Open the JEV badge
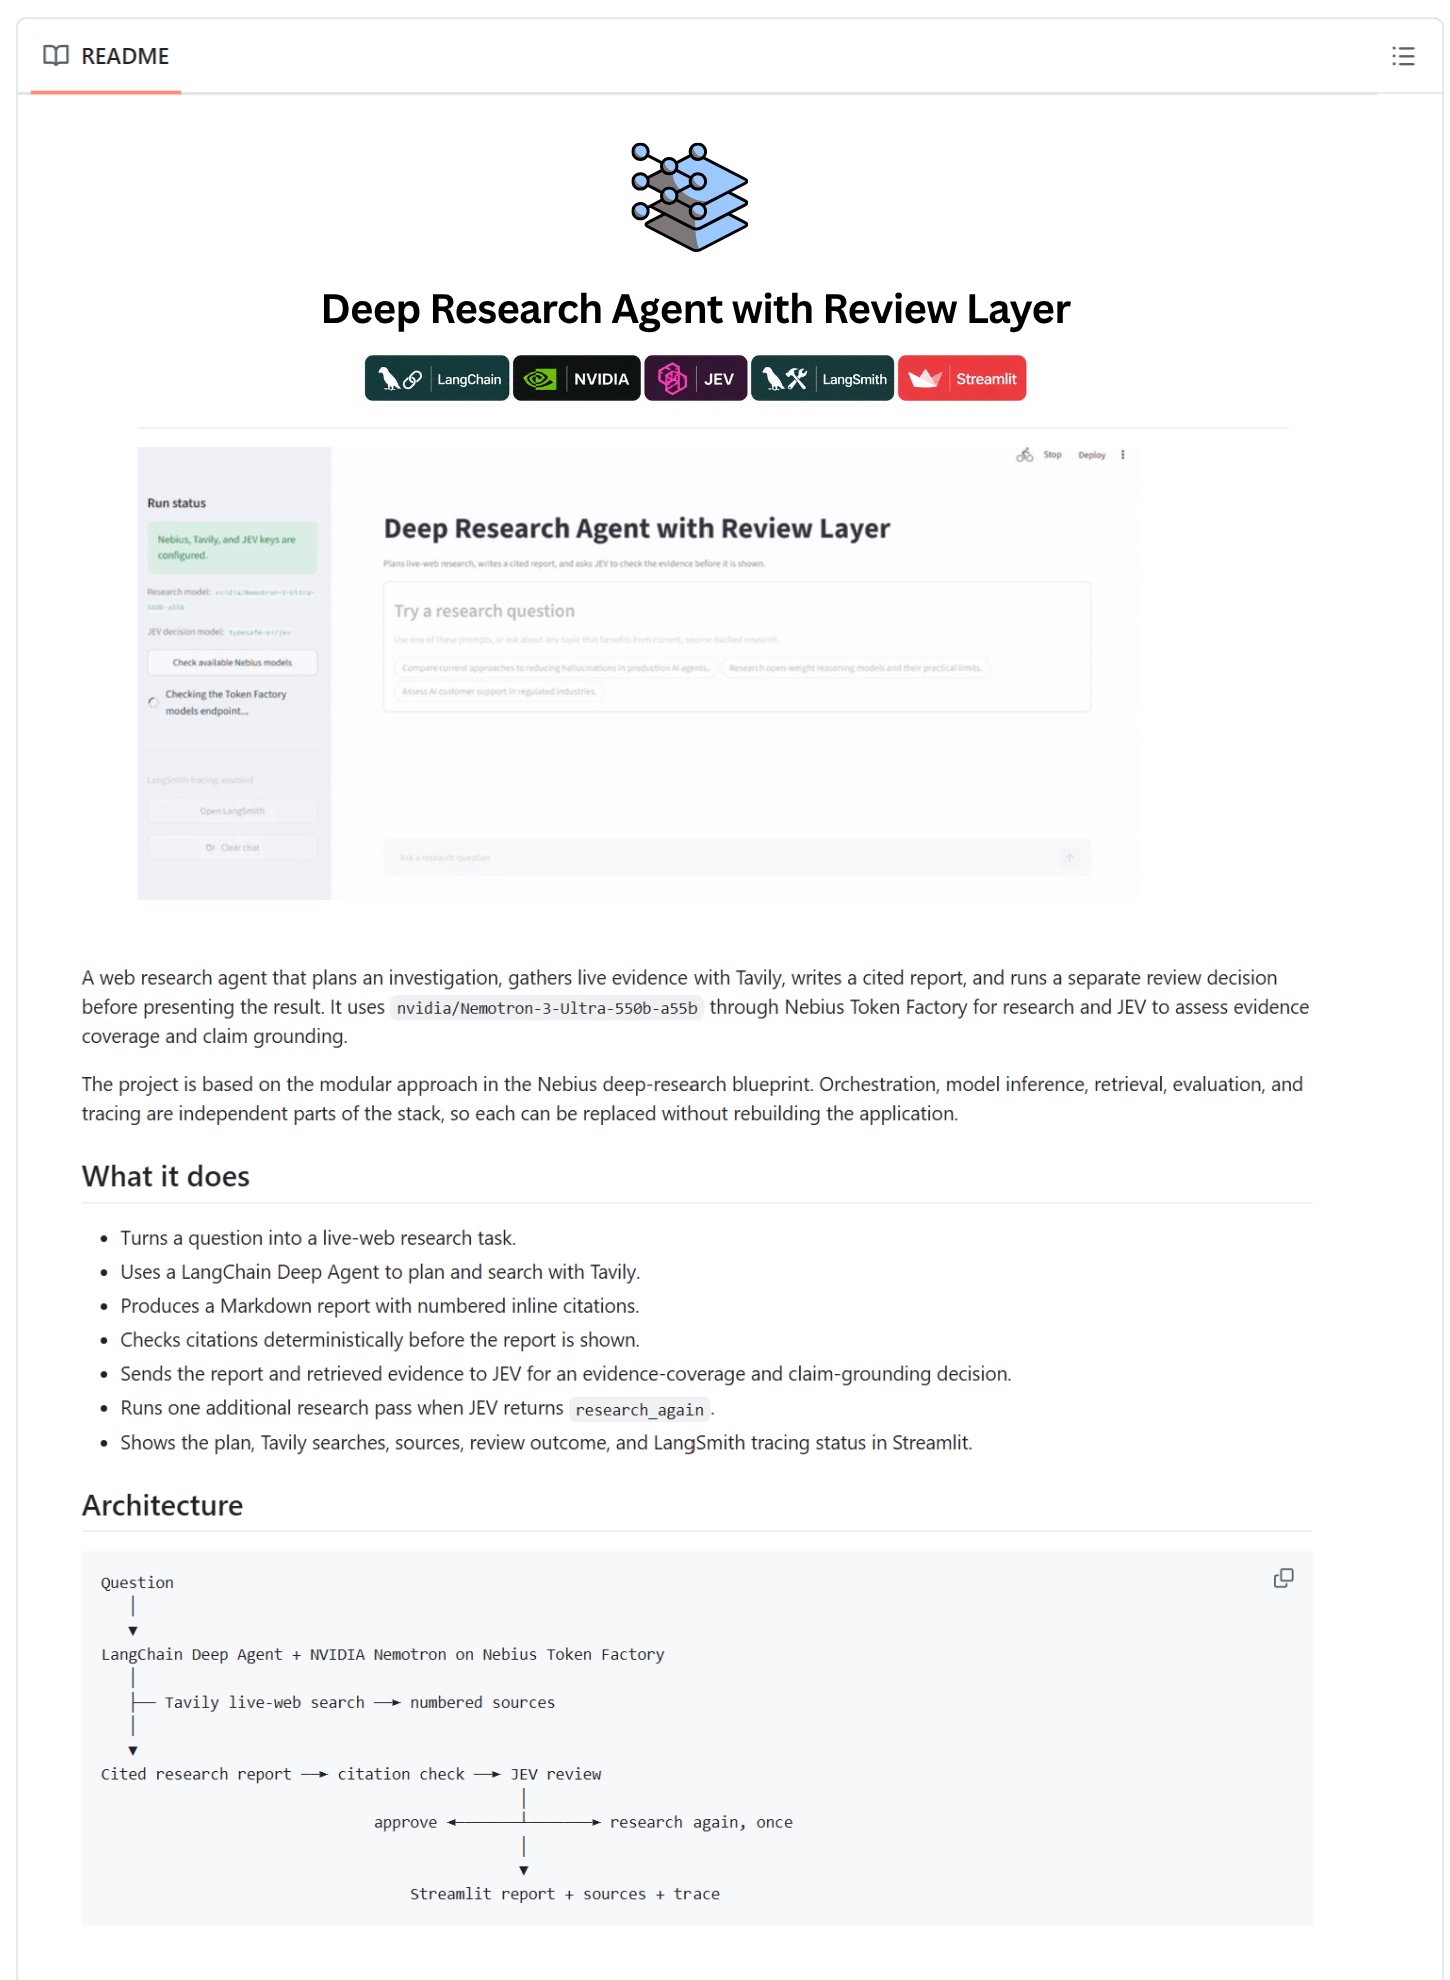 point(696,379)
